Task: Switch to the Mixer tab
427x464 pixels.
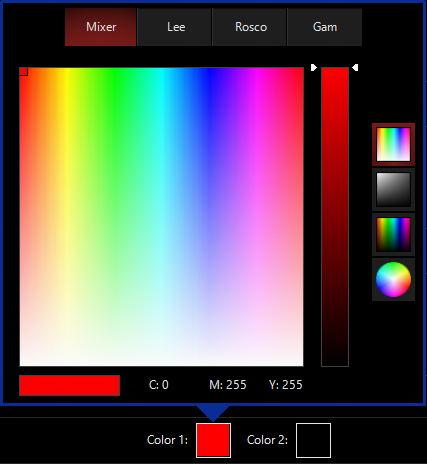Action: (x=101, y=27)
